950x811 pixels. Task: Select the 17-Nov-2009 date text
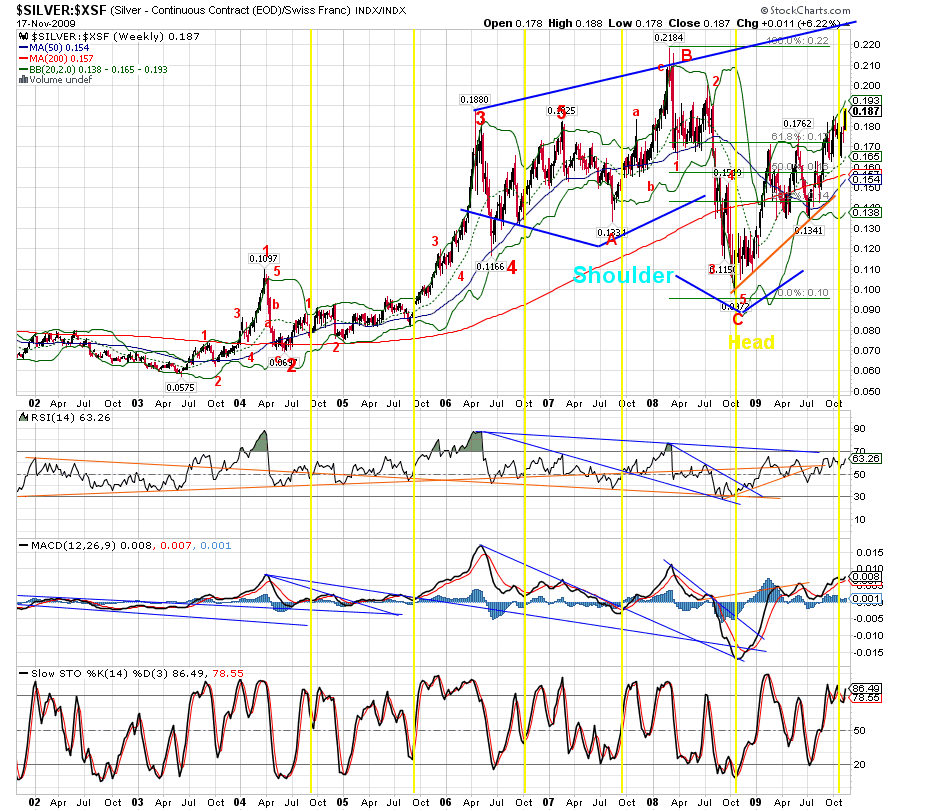point(46,23)
